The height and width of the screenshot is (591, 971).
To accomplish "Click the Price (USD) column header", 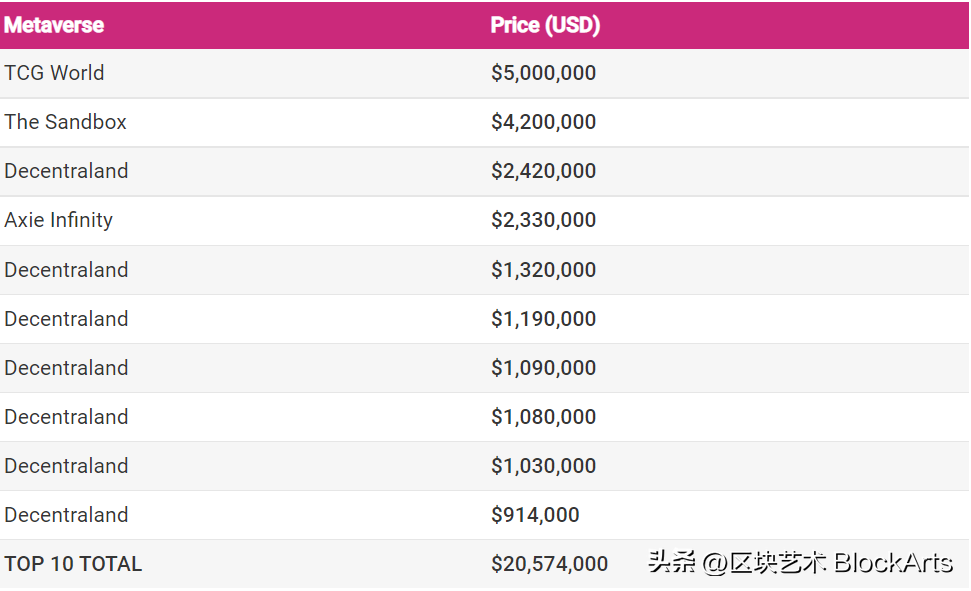I will tap(545, 25).
